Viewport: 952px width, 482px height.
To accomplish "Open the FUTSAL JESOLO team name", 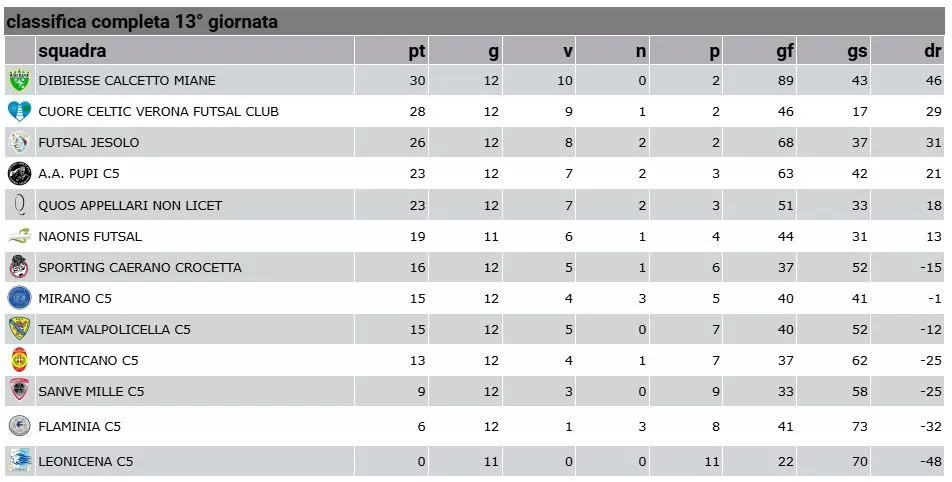I will point(88,143).
